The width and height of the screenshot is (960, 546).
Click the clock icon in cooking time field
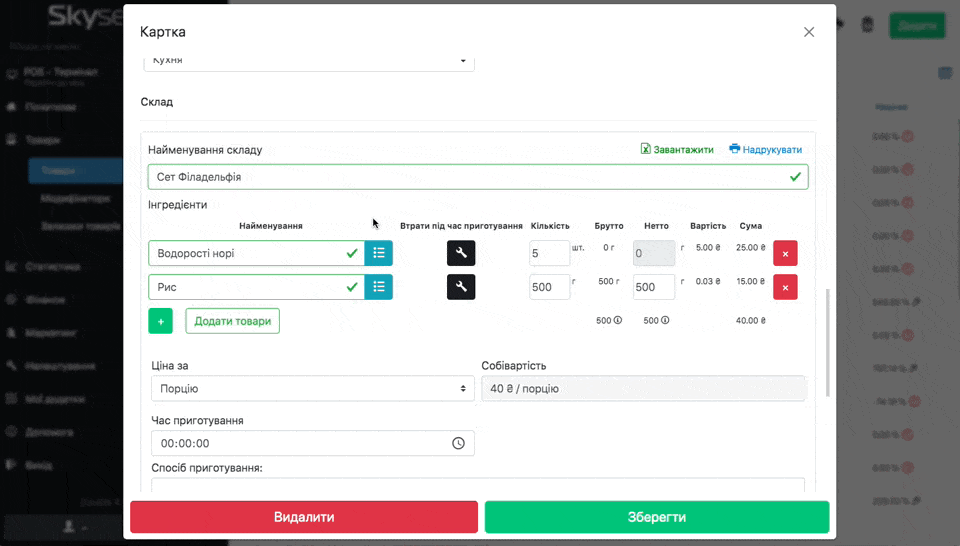(x=458, y=443)
